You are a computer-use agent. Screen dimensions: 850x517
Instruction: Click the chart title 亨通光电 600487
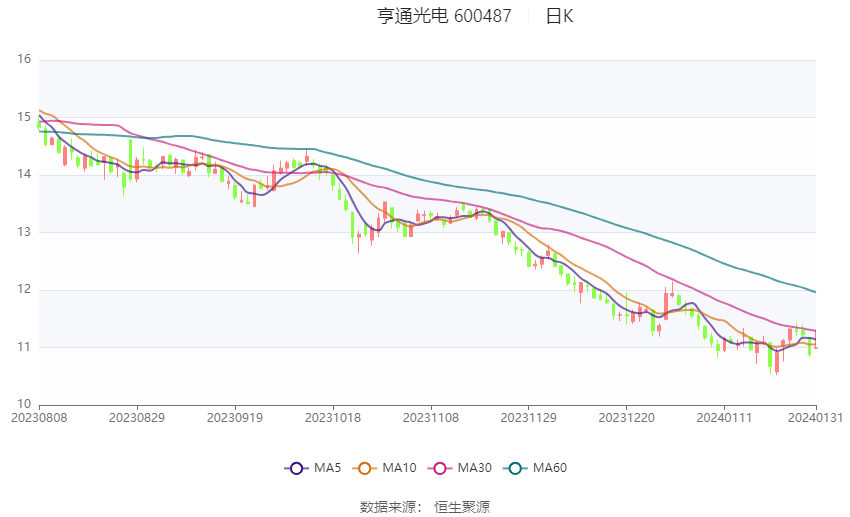point(444,16)
